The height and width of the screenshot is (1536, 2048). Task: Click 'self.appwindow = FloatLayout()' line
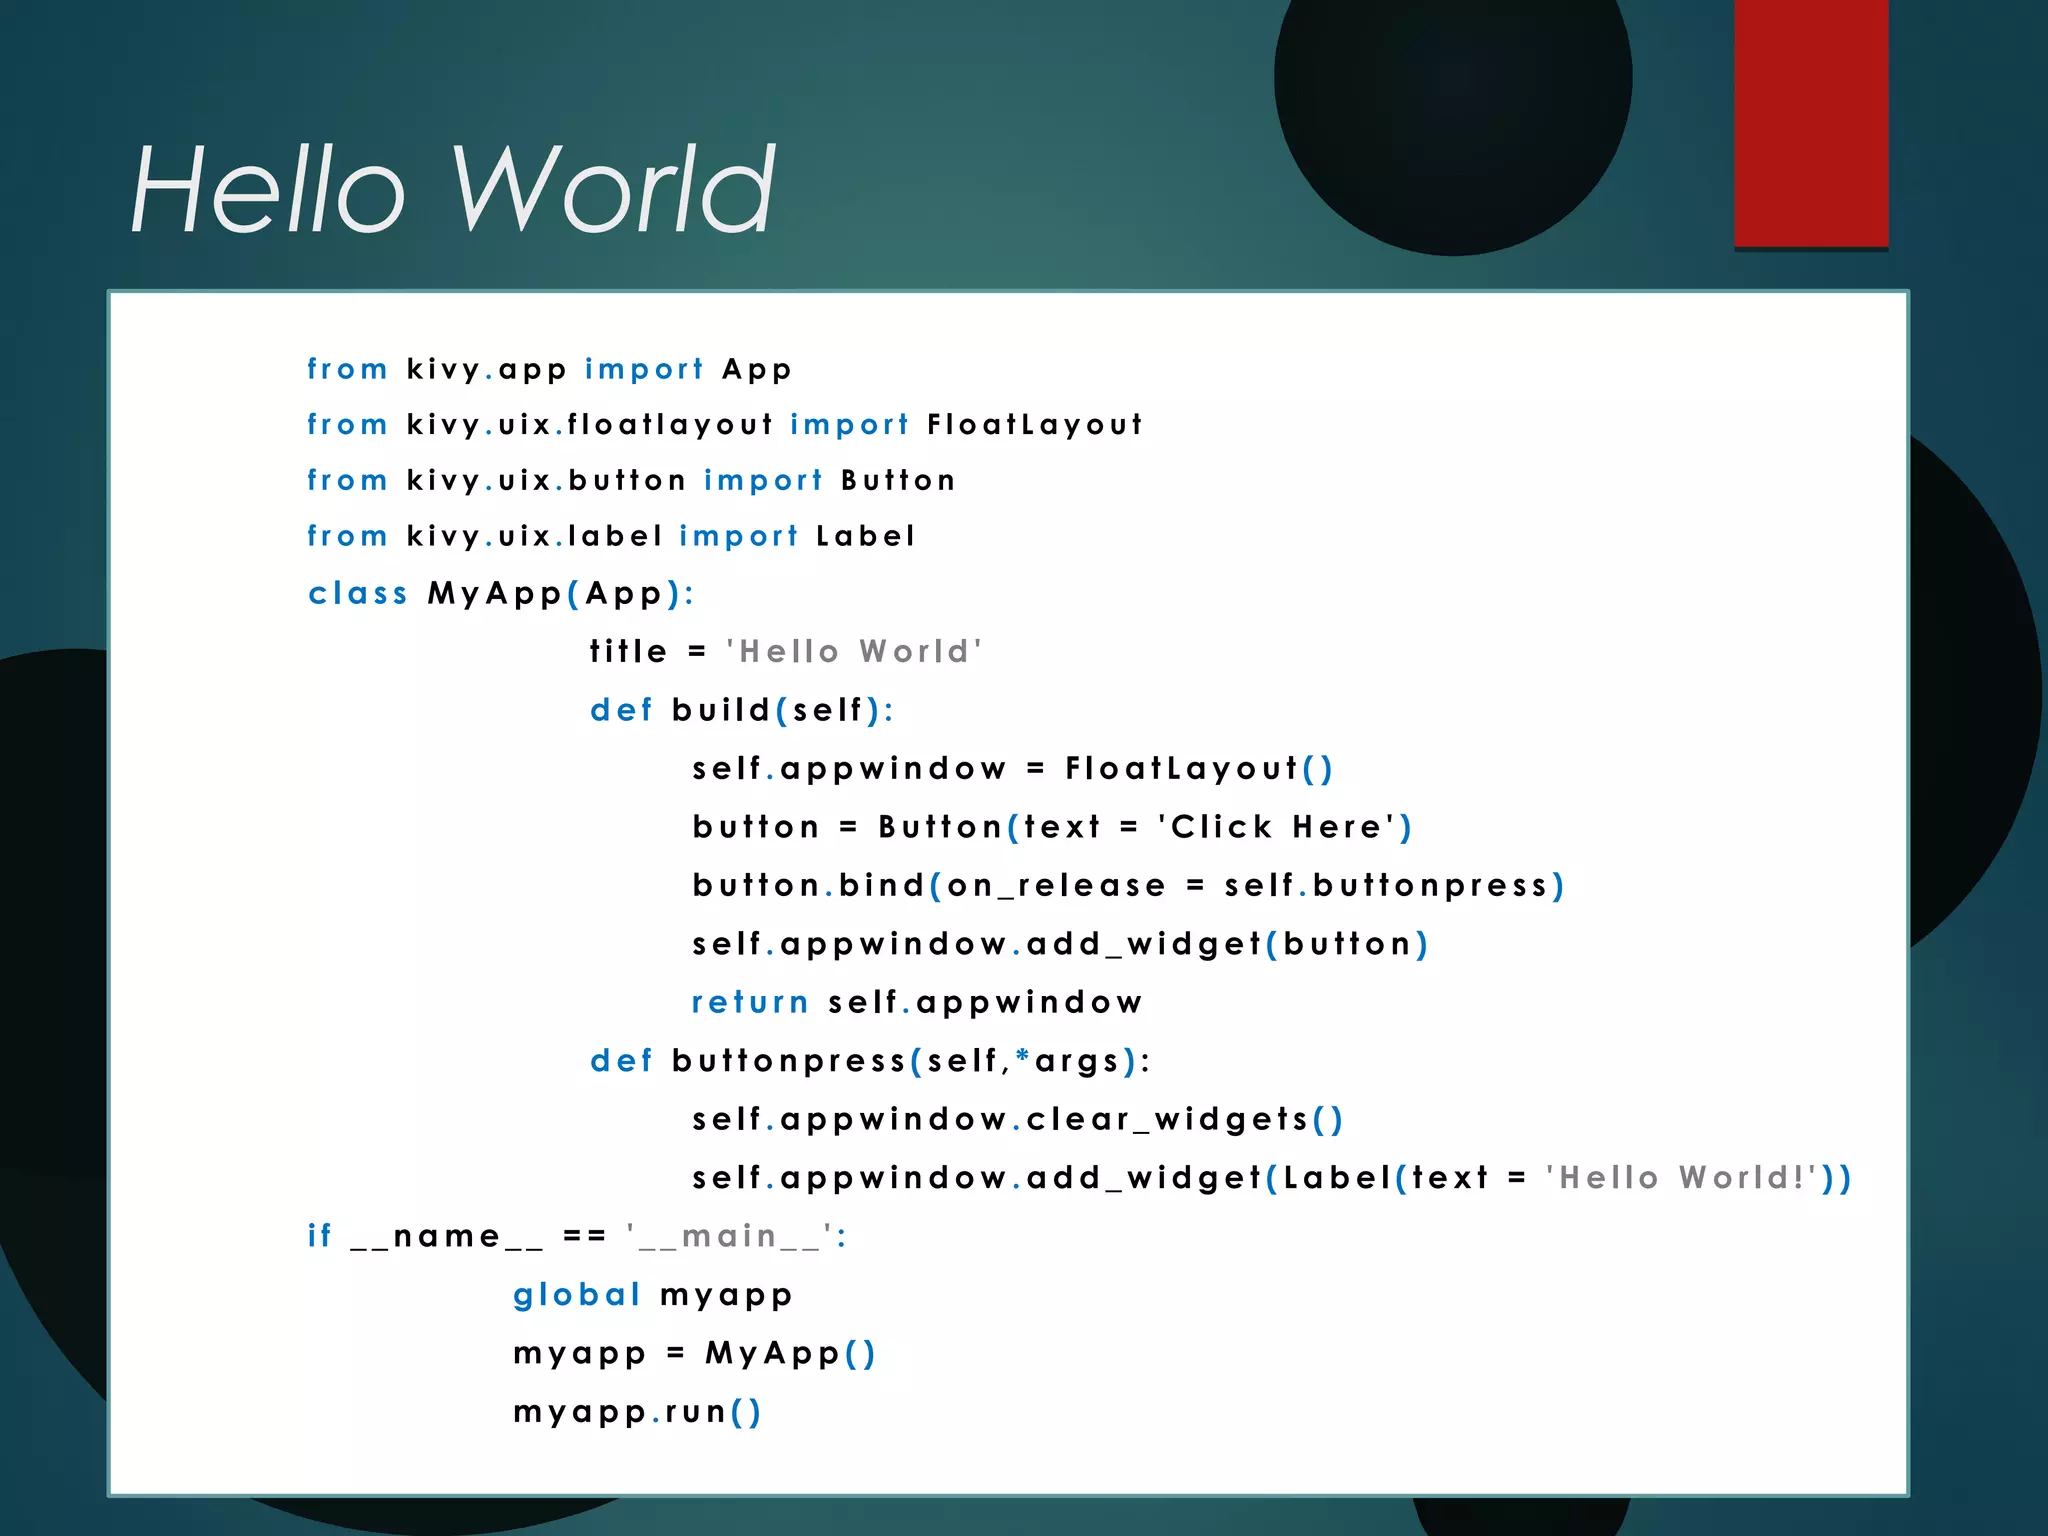pos(1012,769)
